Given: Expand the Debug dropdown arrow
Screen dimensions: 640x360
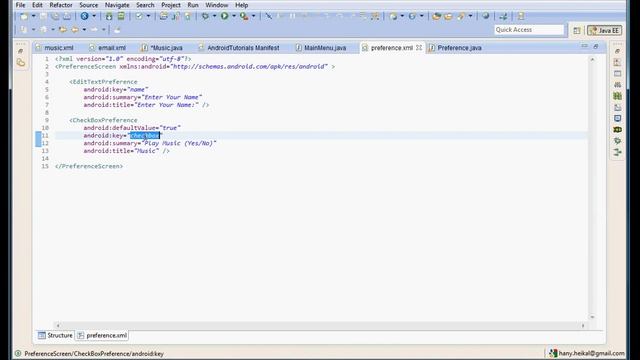Looking at the screenshot, I should click(x=214, y=16).
